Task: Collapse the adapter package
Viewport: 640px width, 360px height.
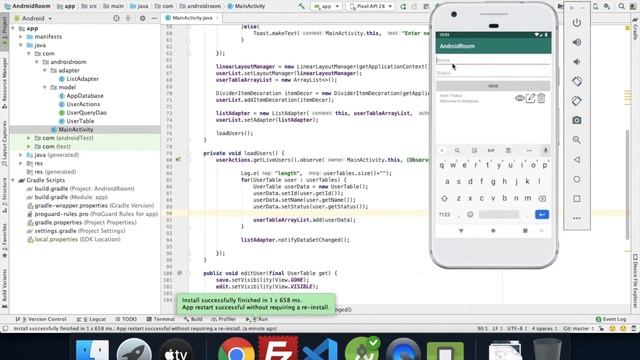Action: (x=45, y=71)
